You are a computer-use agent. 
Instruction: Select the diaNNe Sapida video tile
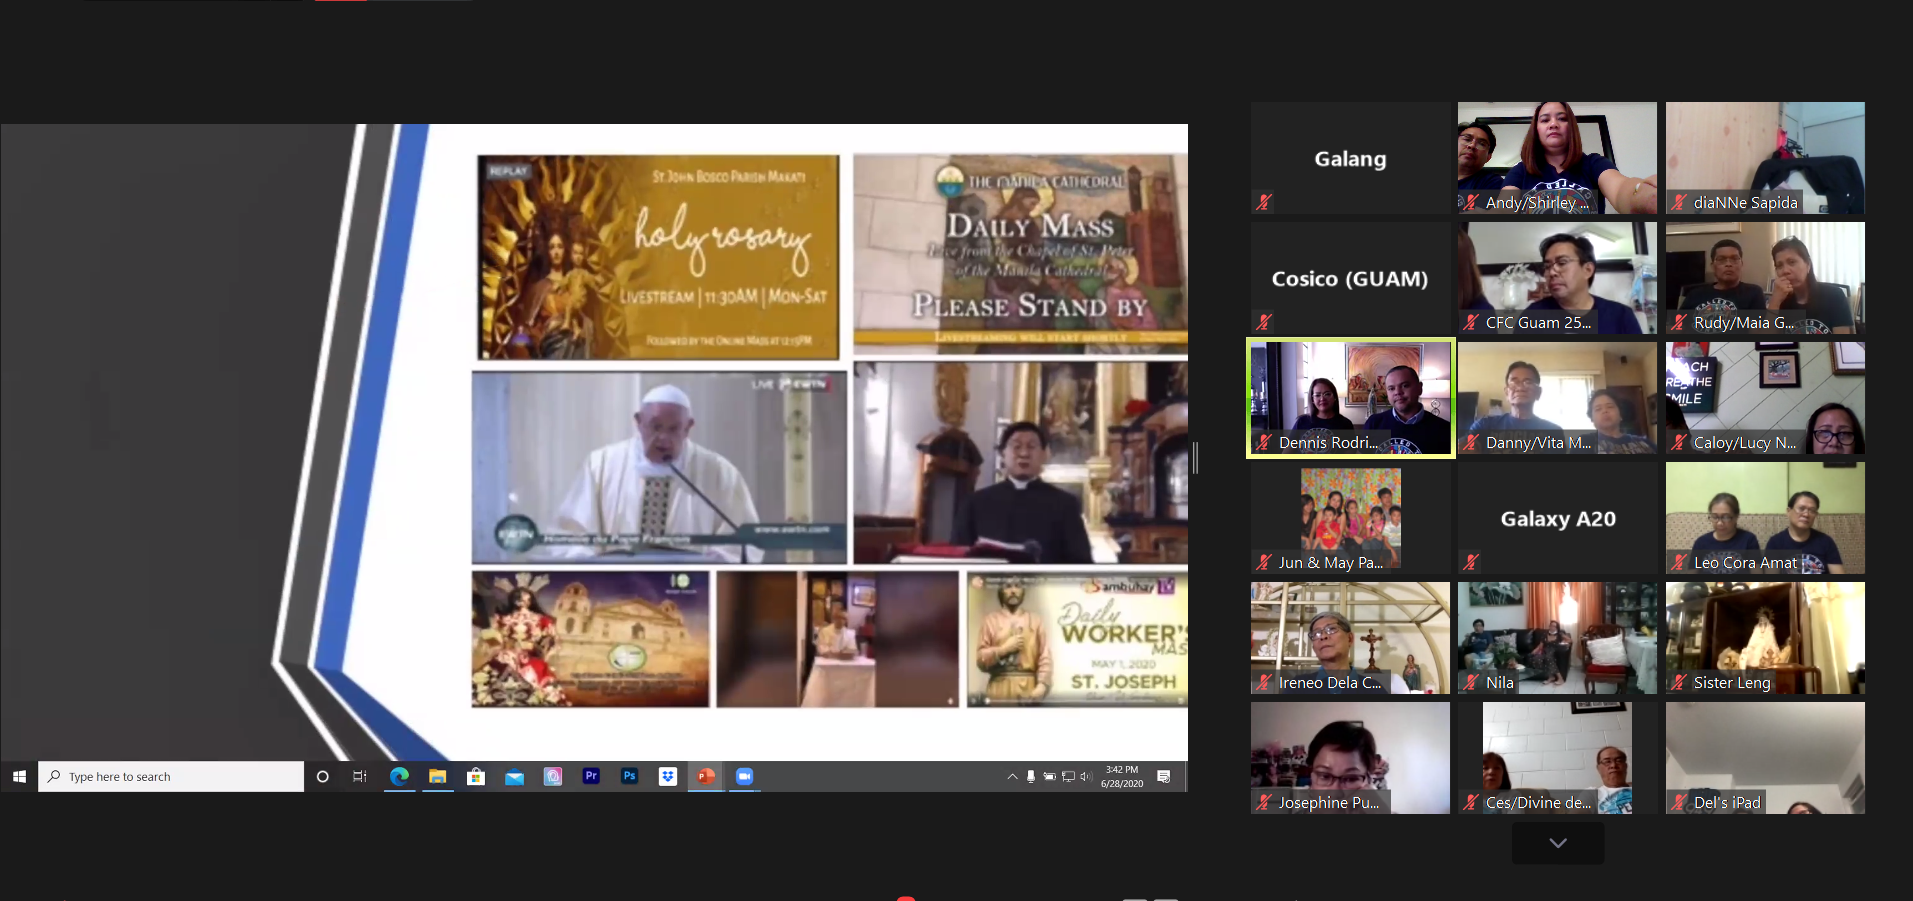click(x=1765, y=158)
